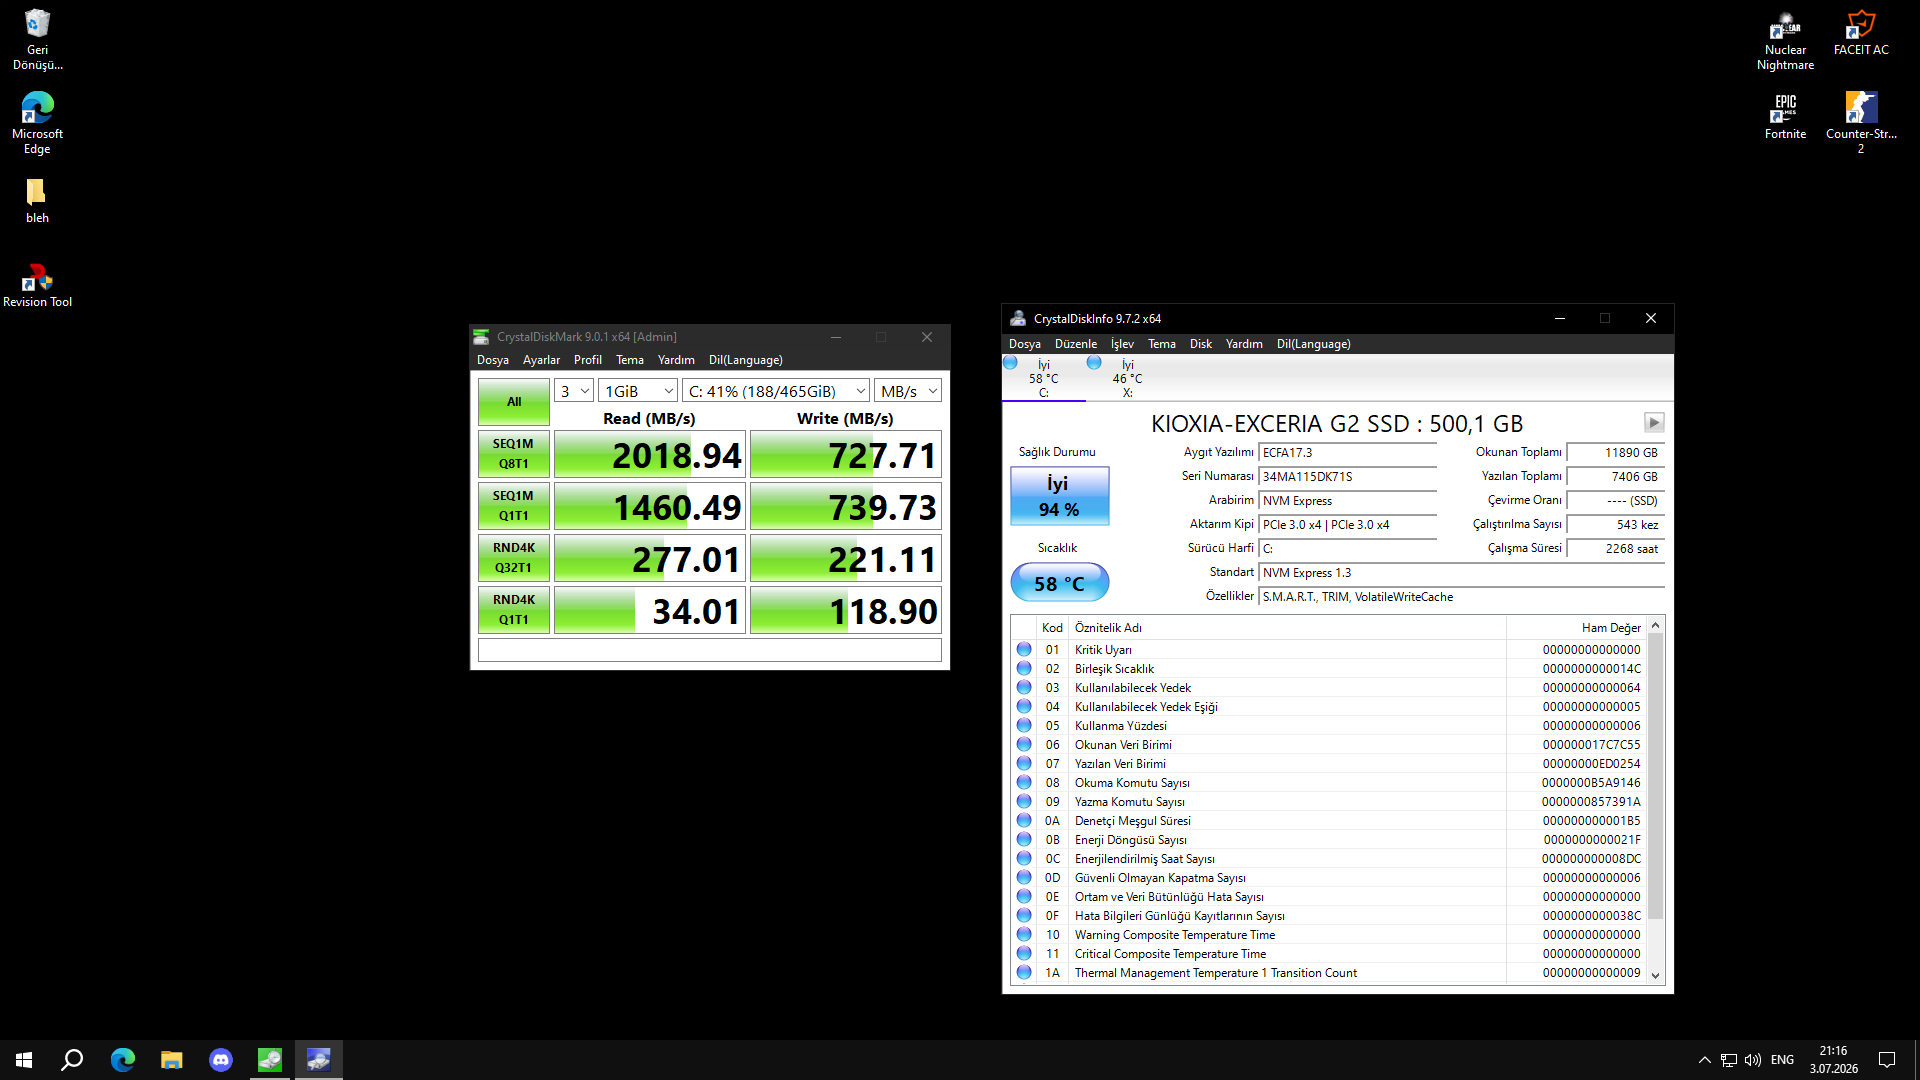Image resolution: width=1920 pixels, height=1080 pixels.
Task: Open unit dropdown showing MB/s
Action: (908, 391)
